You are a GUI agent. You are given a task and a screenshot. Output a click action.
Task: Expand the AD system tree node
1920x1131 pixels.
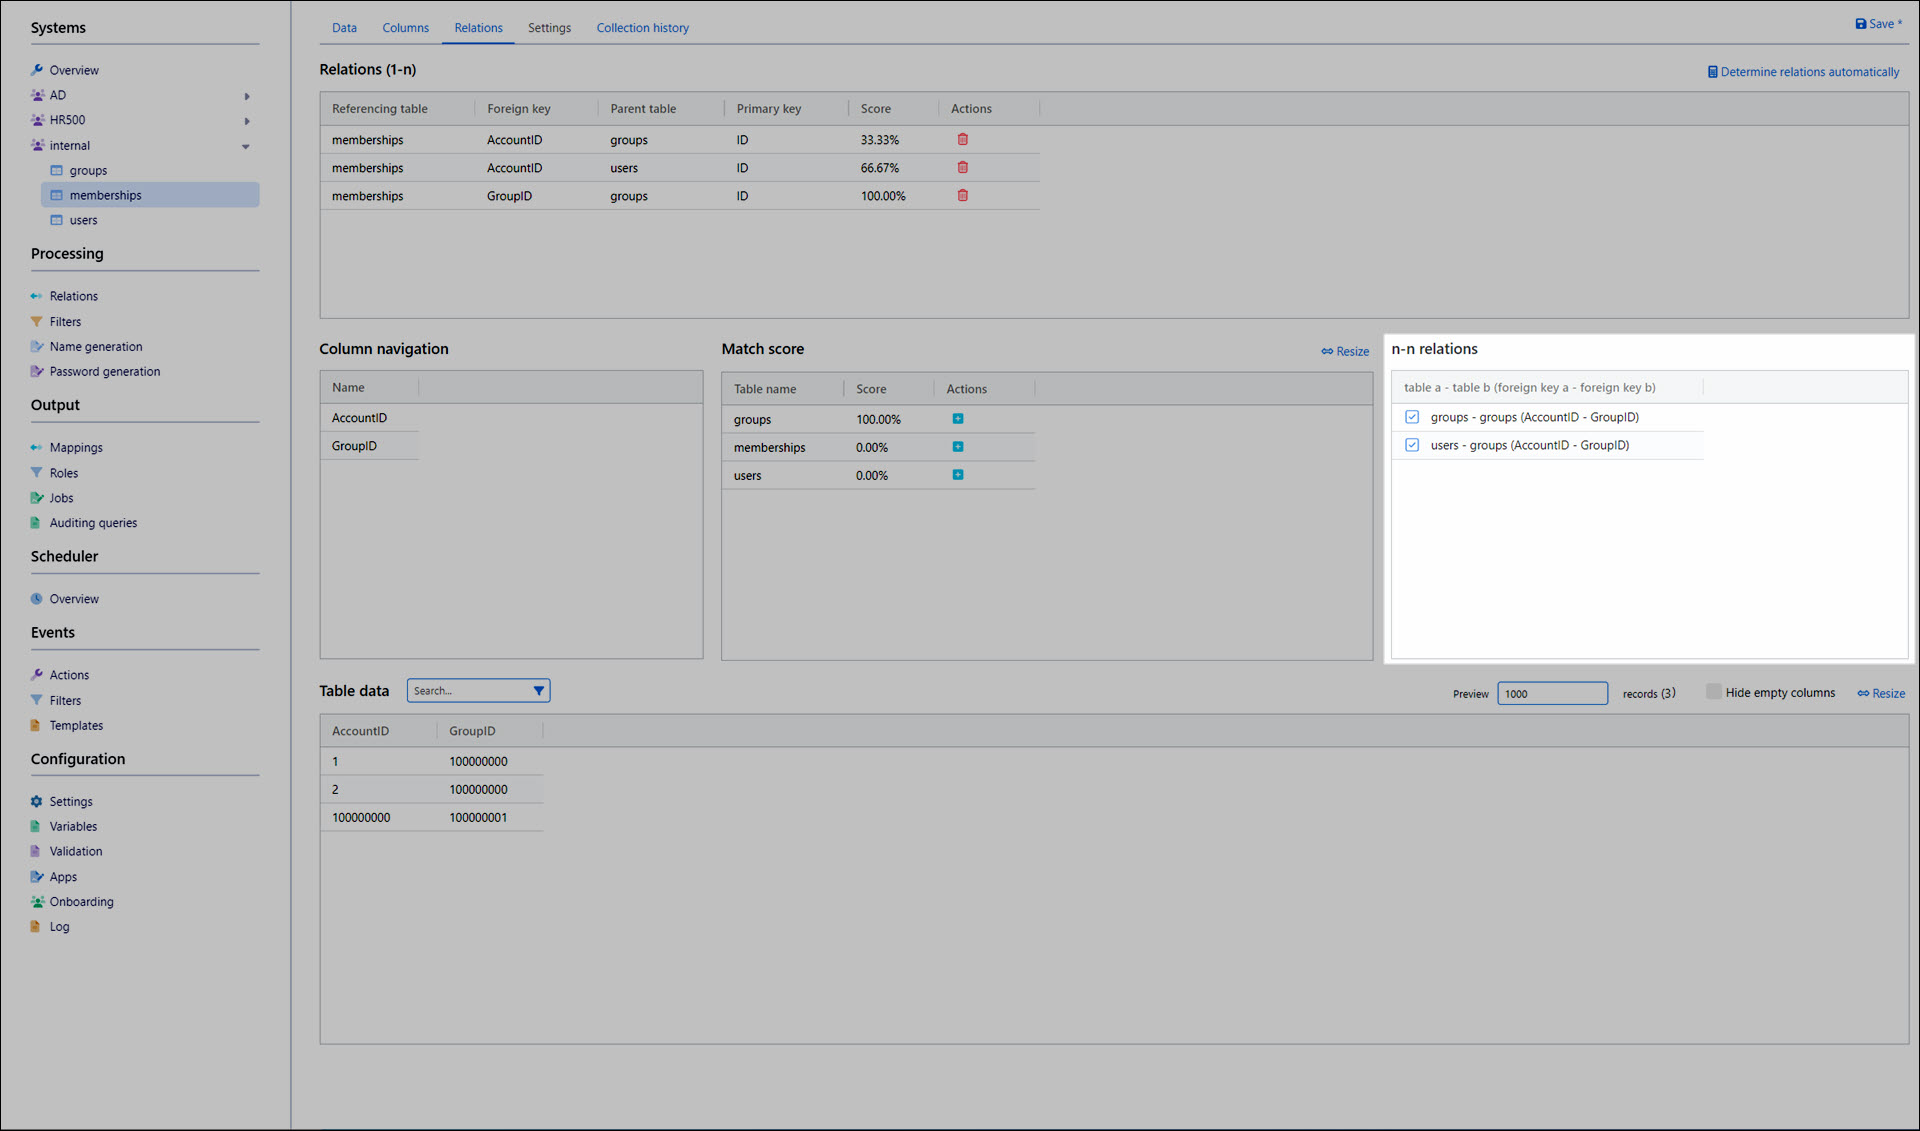[247, 96]
